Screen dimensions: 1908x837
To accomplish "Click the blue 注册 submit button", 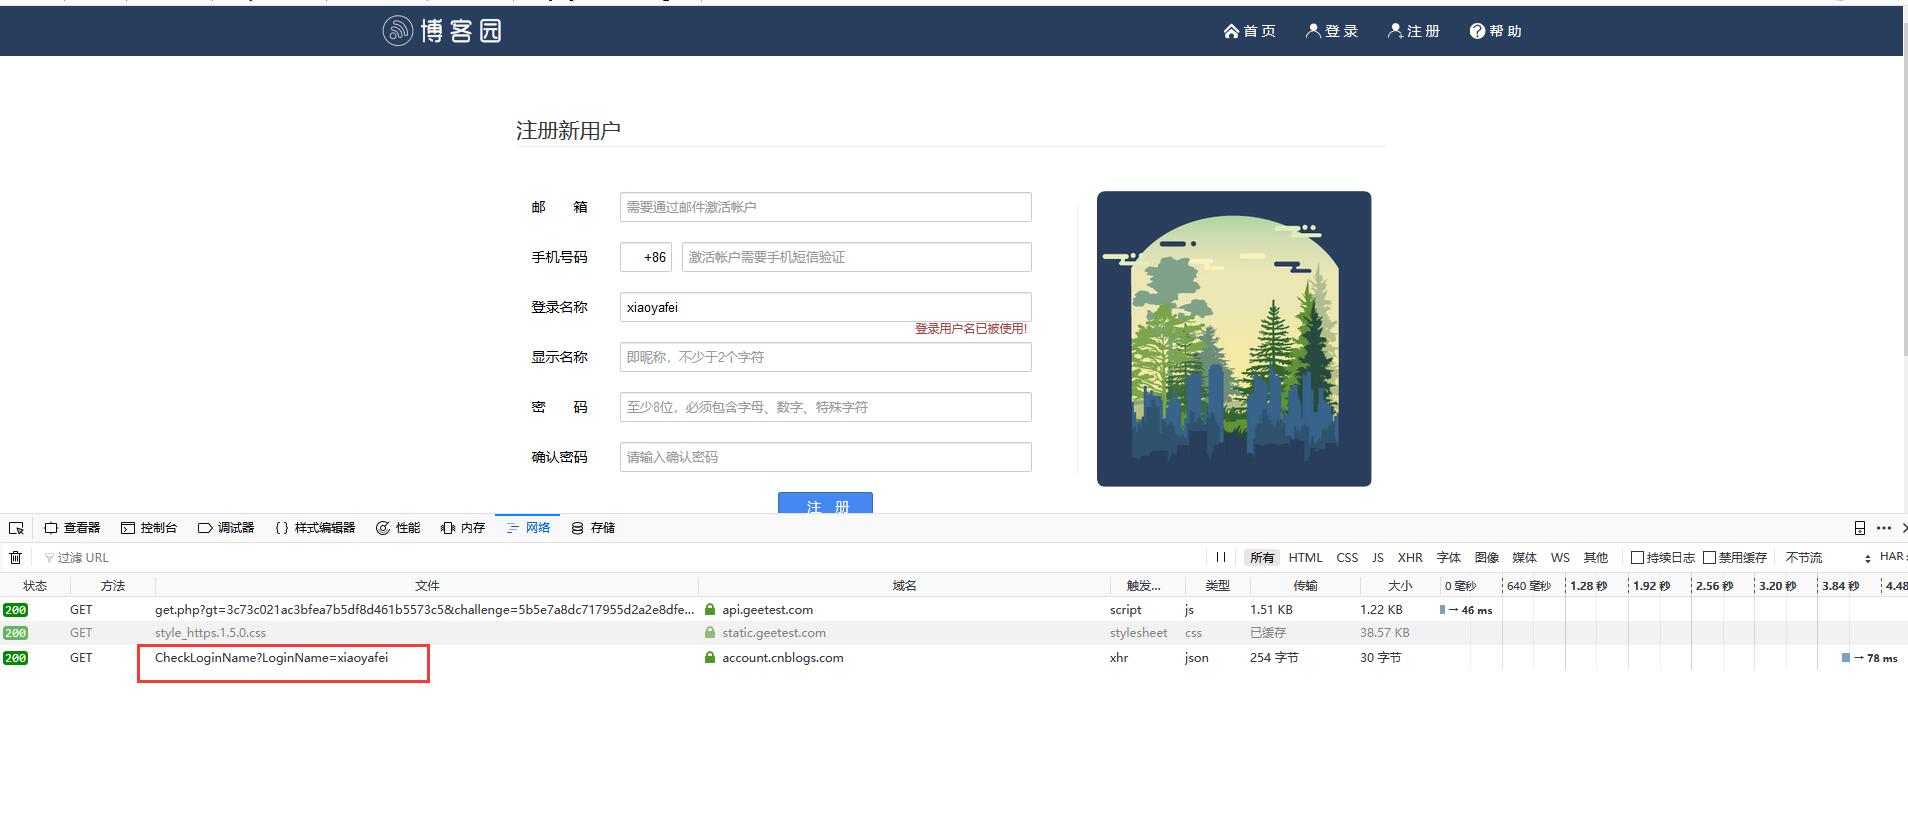I will pyautogui.click(x=825, y=503).
